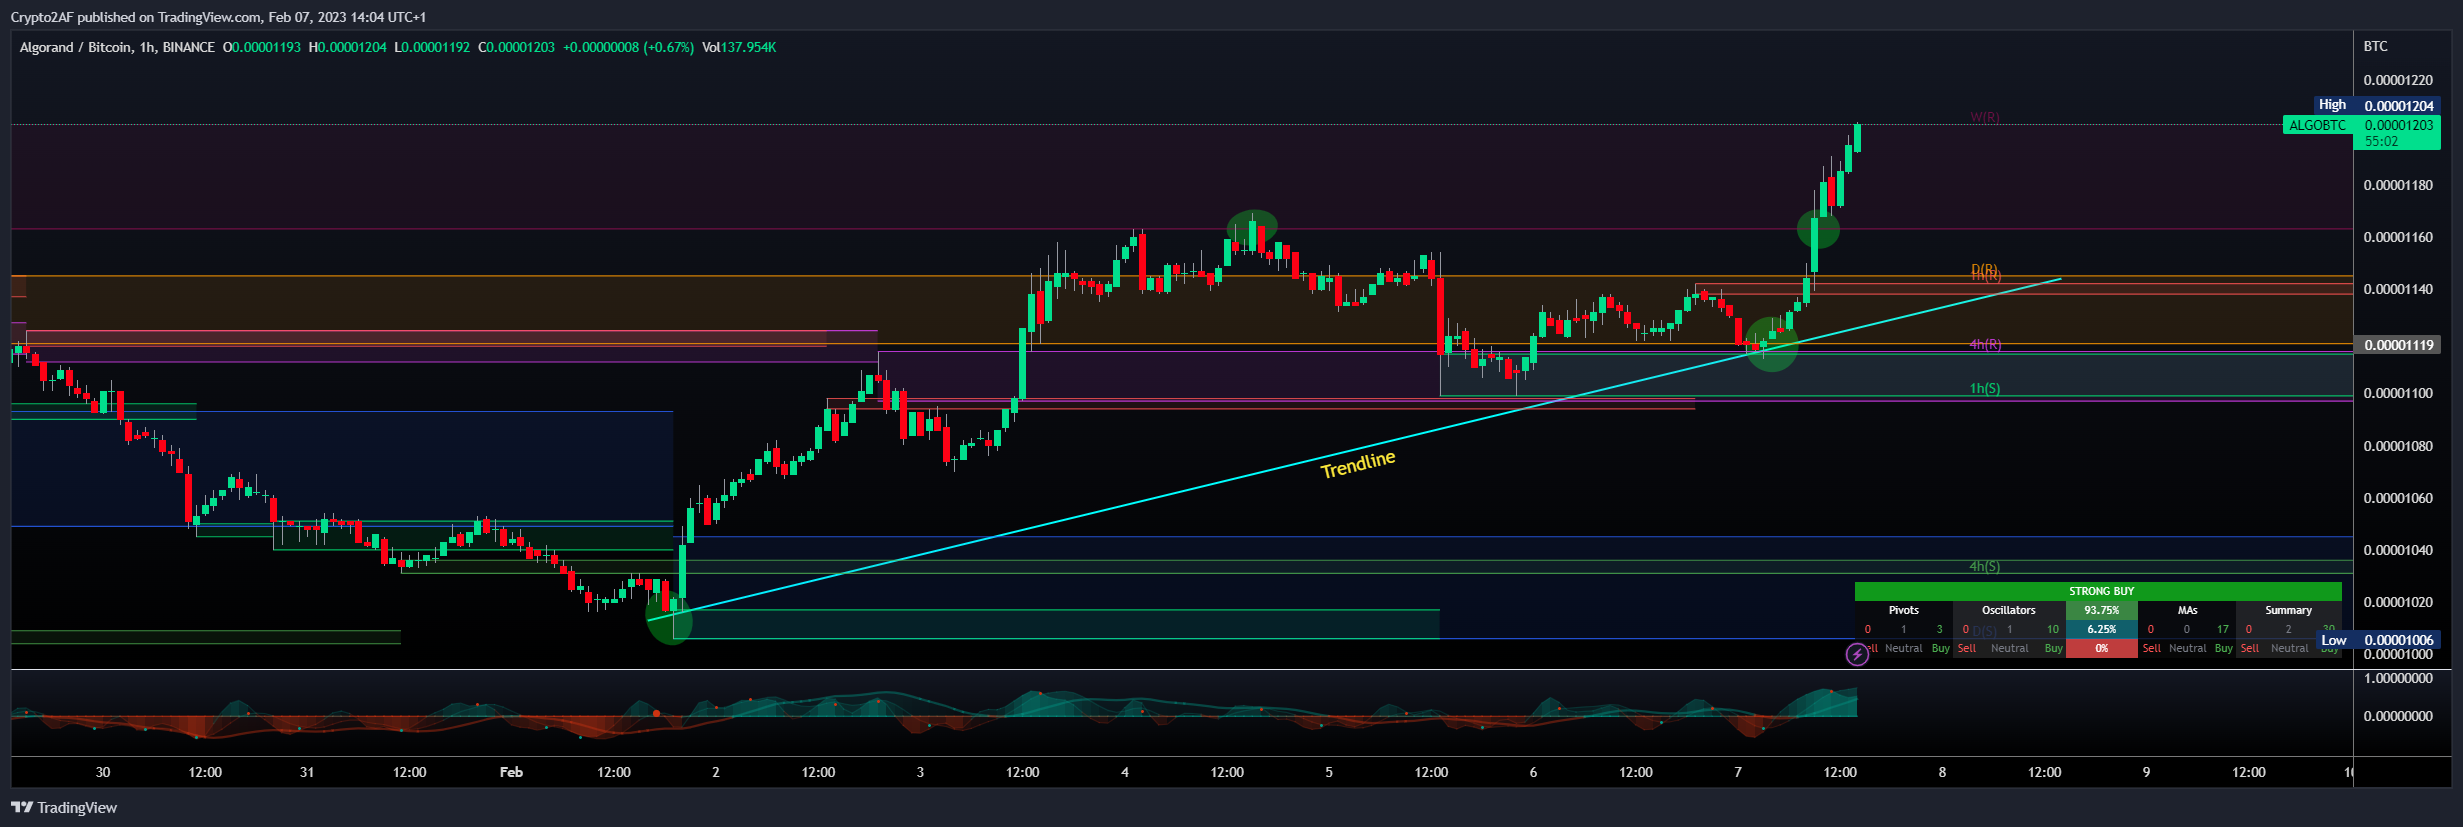
Task: Click day 9 on the time axis
Action: coord(2147,772)
